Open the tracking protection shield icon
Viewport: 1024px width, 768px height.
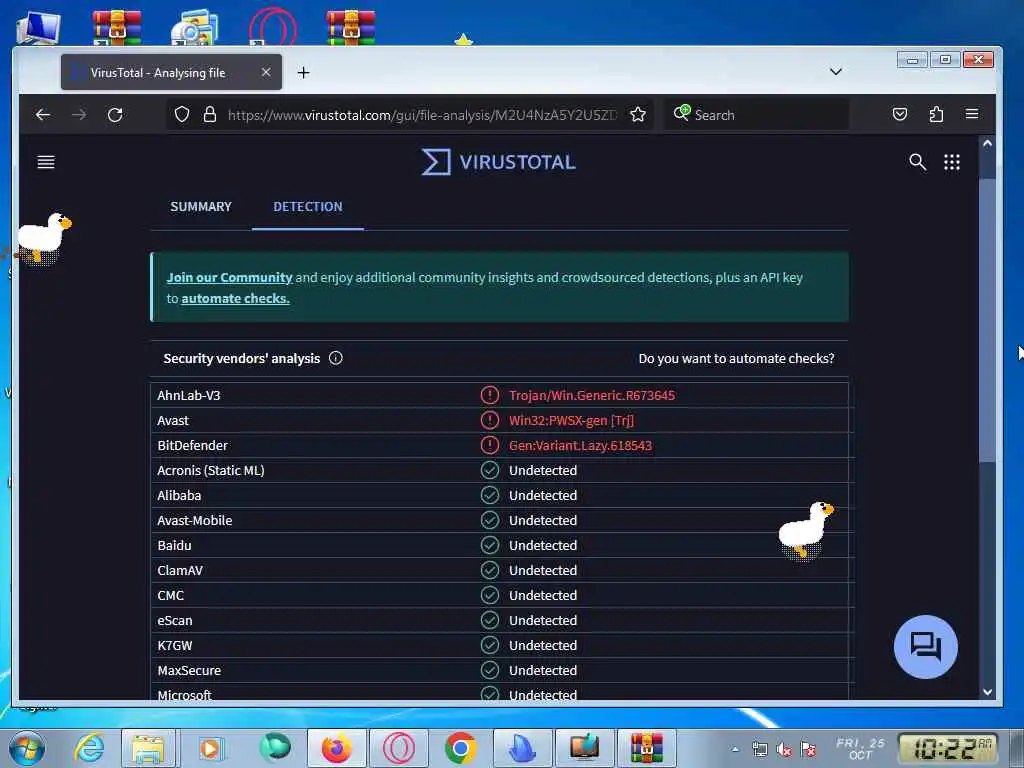click(182, 115)
